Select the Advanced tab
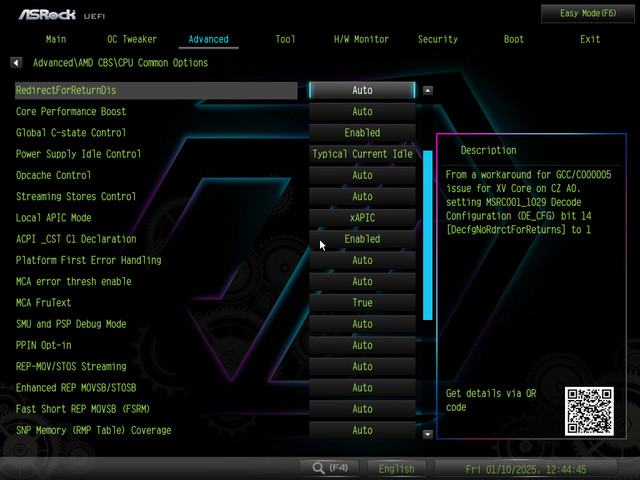The width and height of the screenshot is (640, 480). pos(209,39)
